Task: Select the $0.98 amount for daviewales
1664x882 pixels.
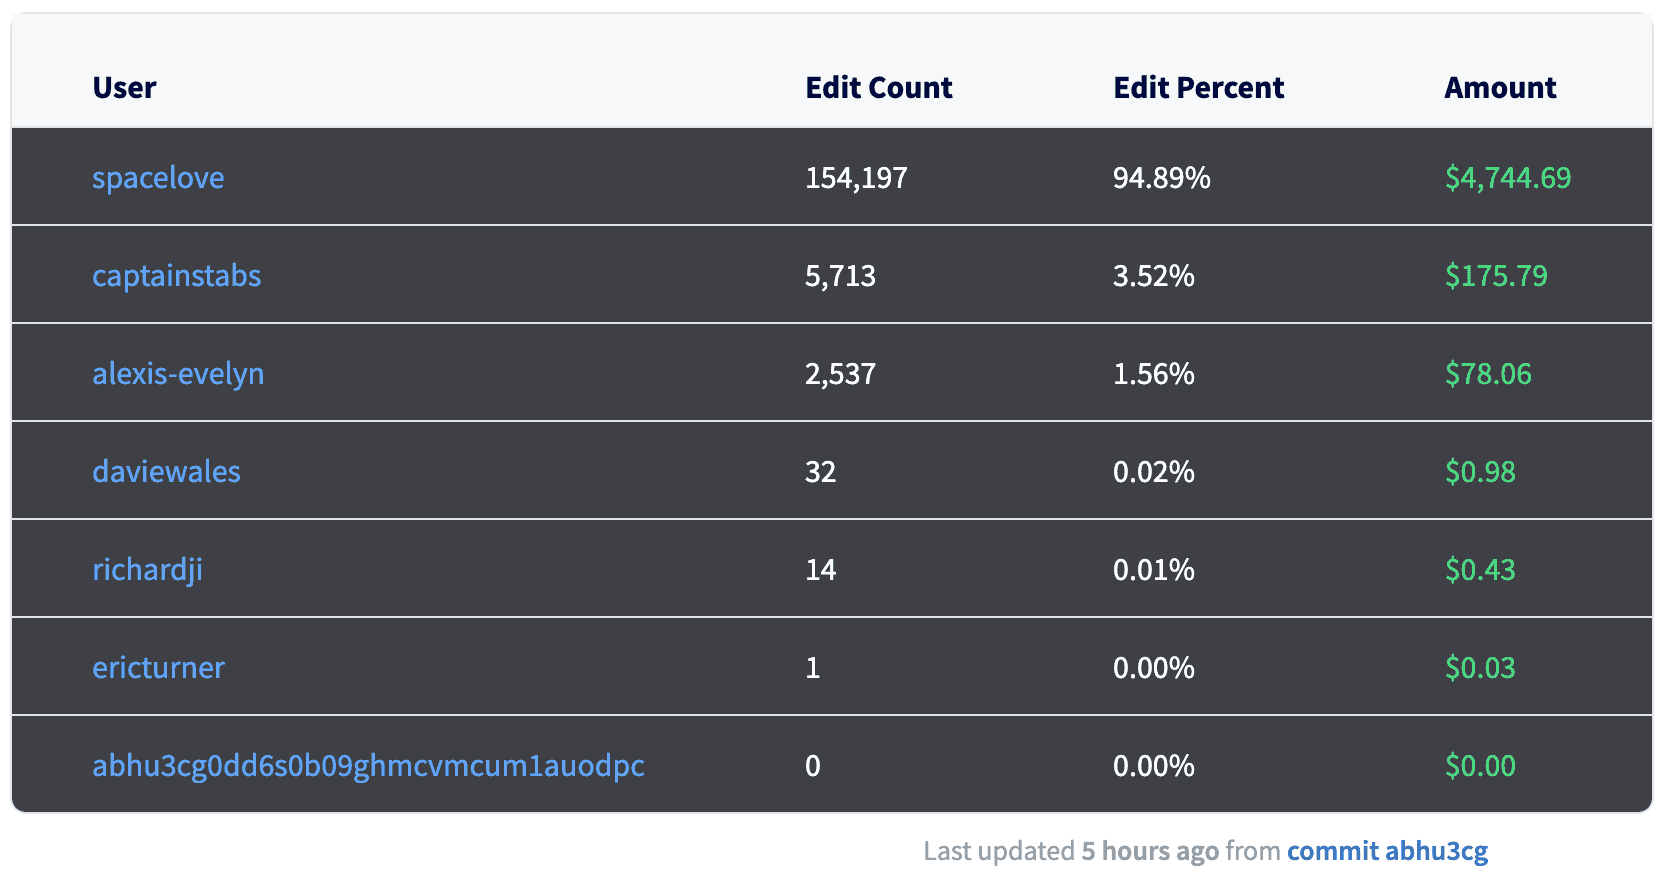Action: [x=1480, y=472]
